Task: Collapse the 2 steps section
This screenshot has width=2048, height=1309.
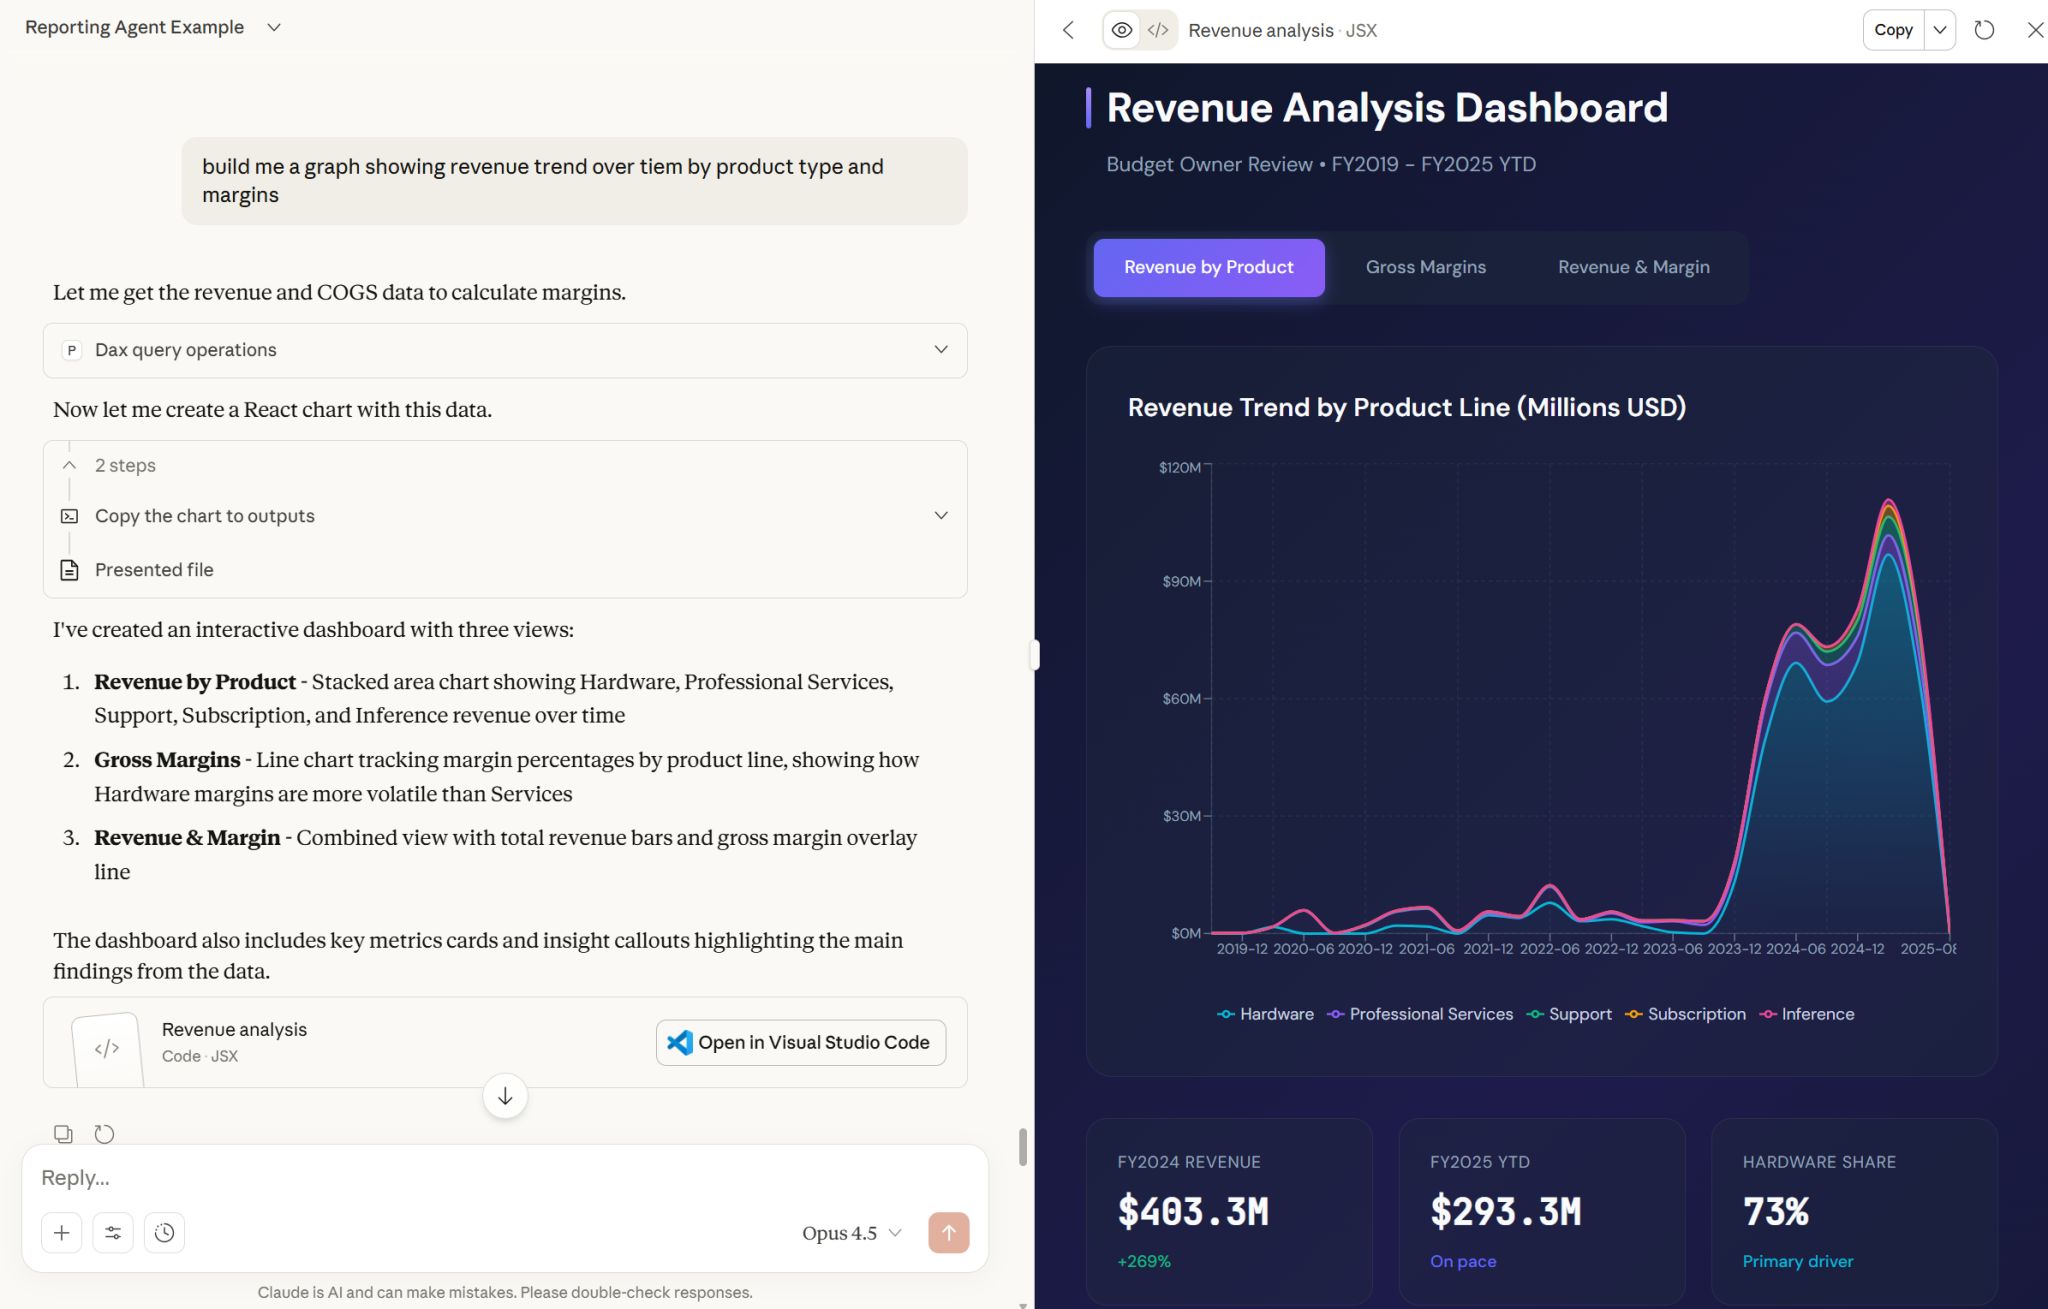Action: coord(70,465)
